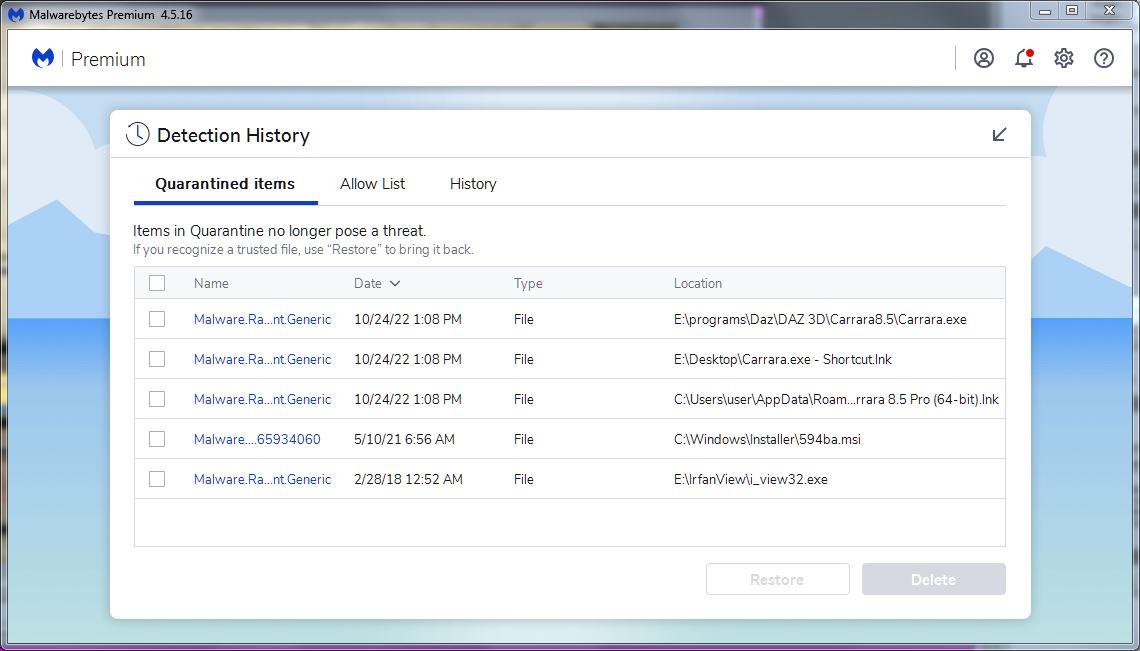The width and height of the screenshot is (1140, 651).
Task: Click the 10/24/22 1:08 PM date for Carrara.exe
Action: click(x=407, y=319)
